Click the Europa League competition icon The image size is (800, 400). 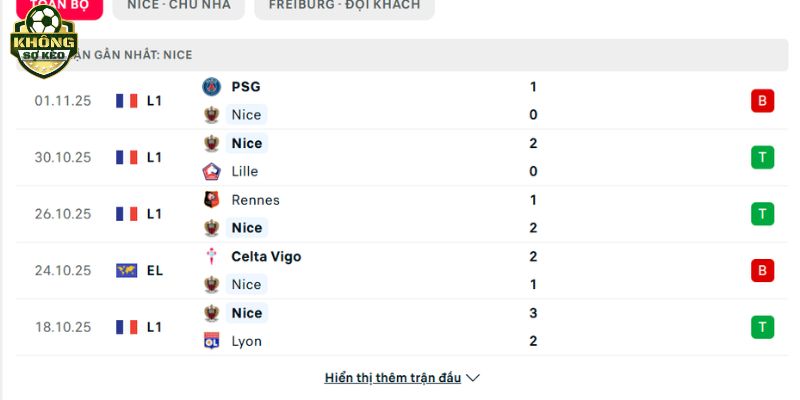tap(126, 270)
